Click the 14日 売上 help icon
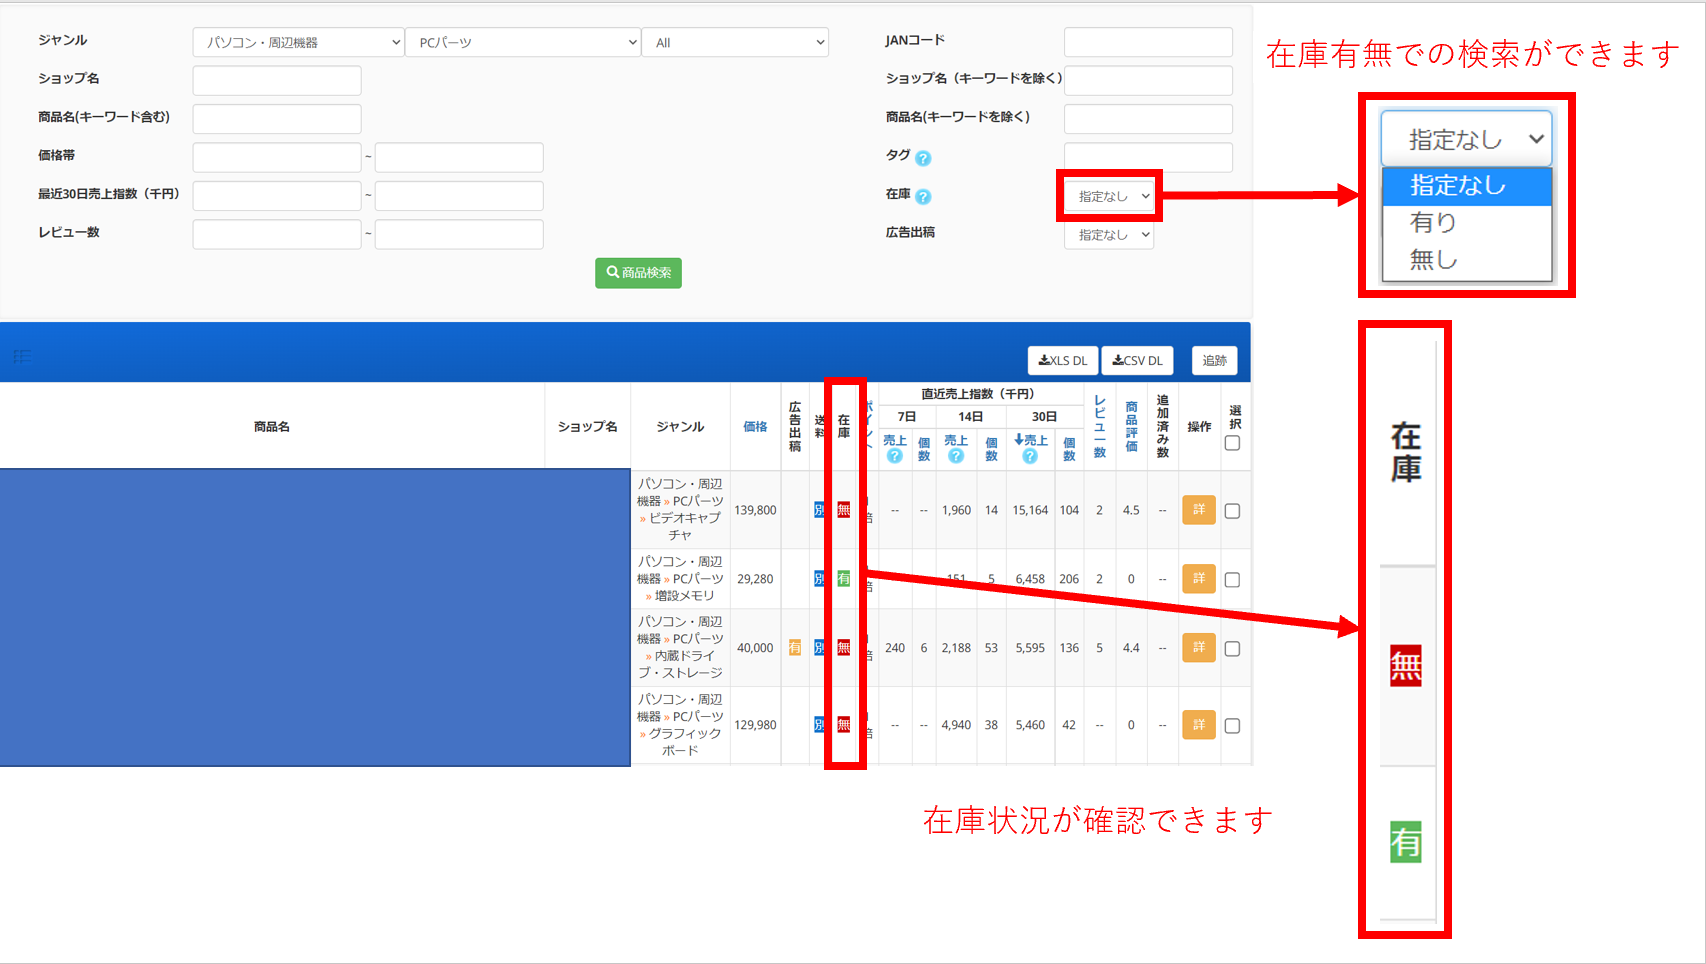 (x=956, y=456)
